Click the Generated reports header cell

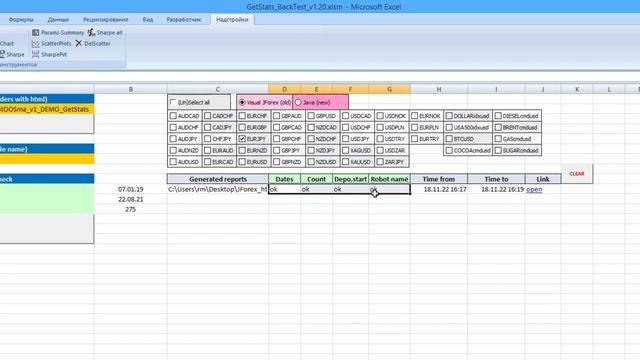tap(218, 179)
